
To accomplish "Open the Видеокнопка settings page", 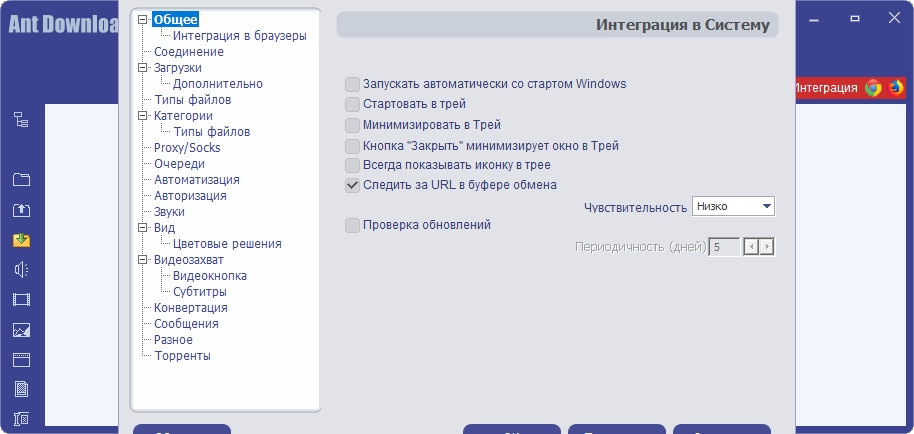I will pos(210,276).
